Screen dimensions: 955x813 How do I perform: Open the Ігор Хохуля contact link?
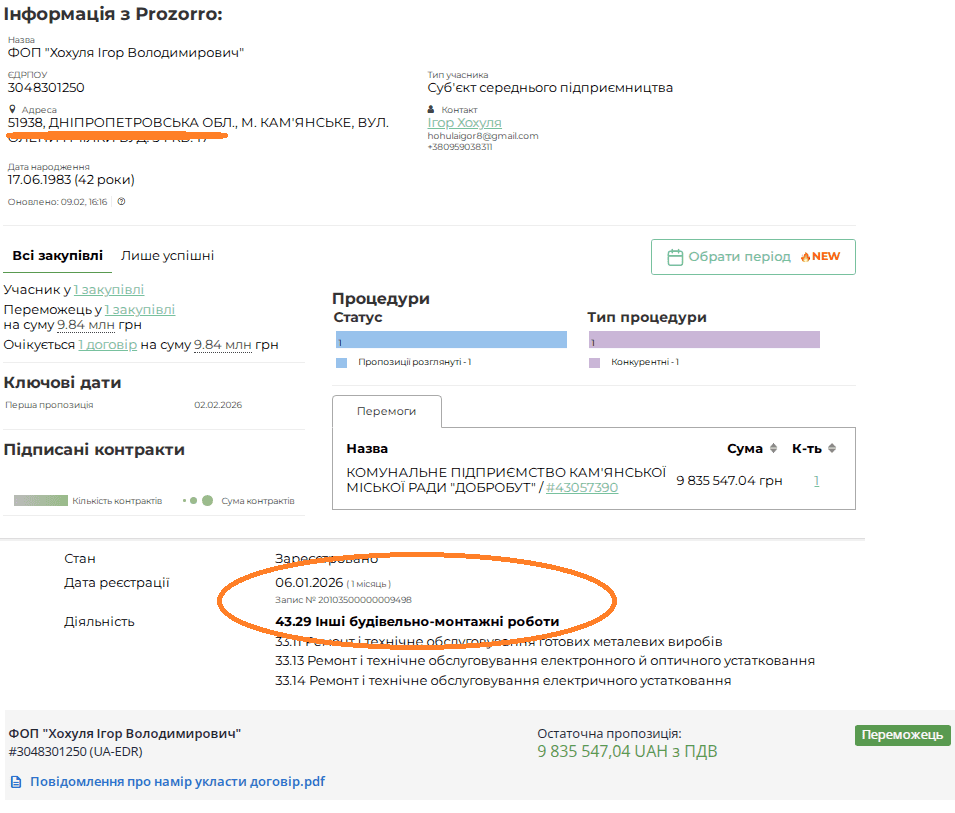(x=464, y=123)
